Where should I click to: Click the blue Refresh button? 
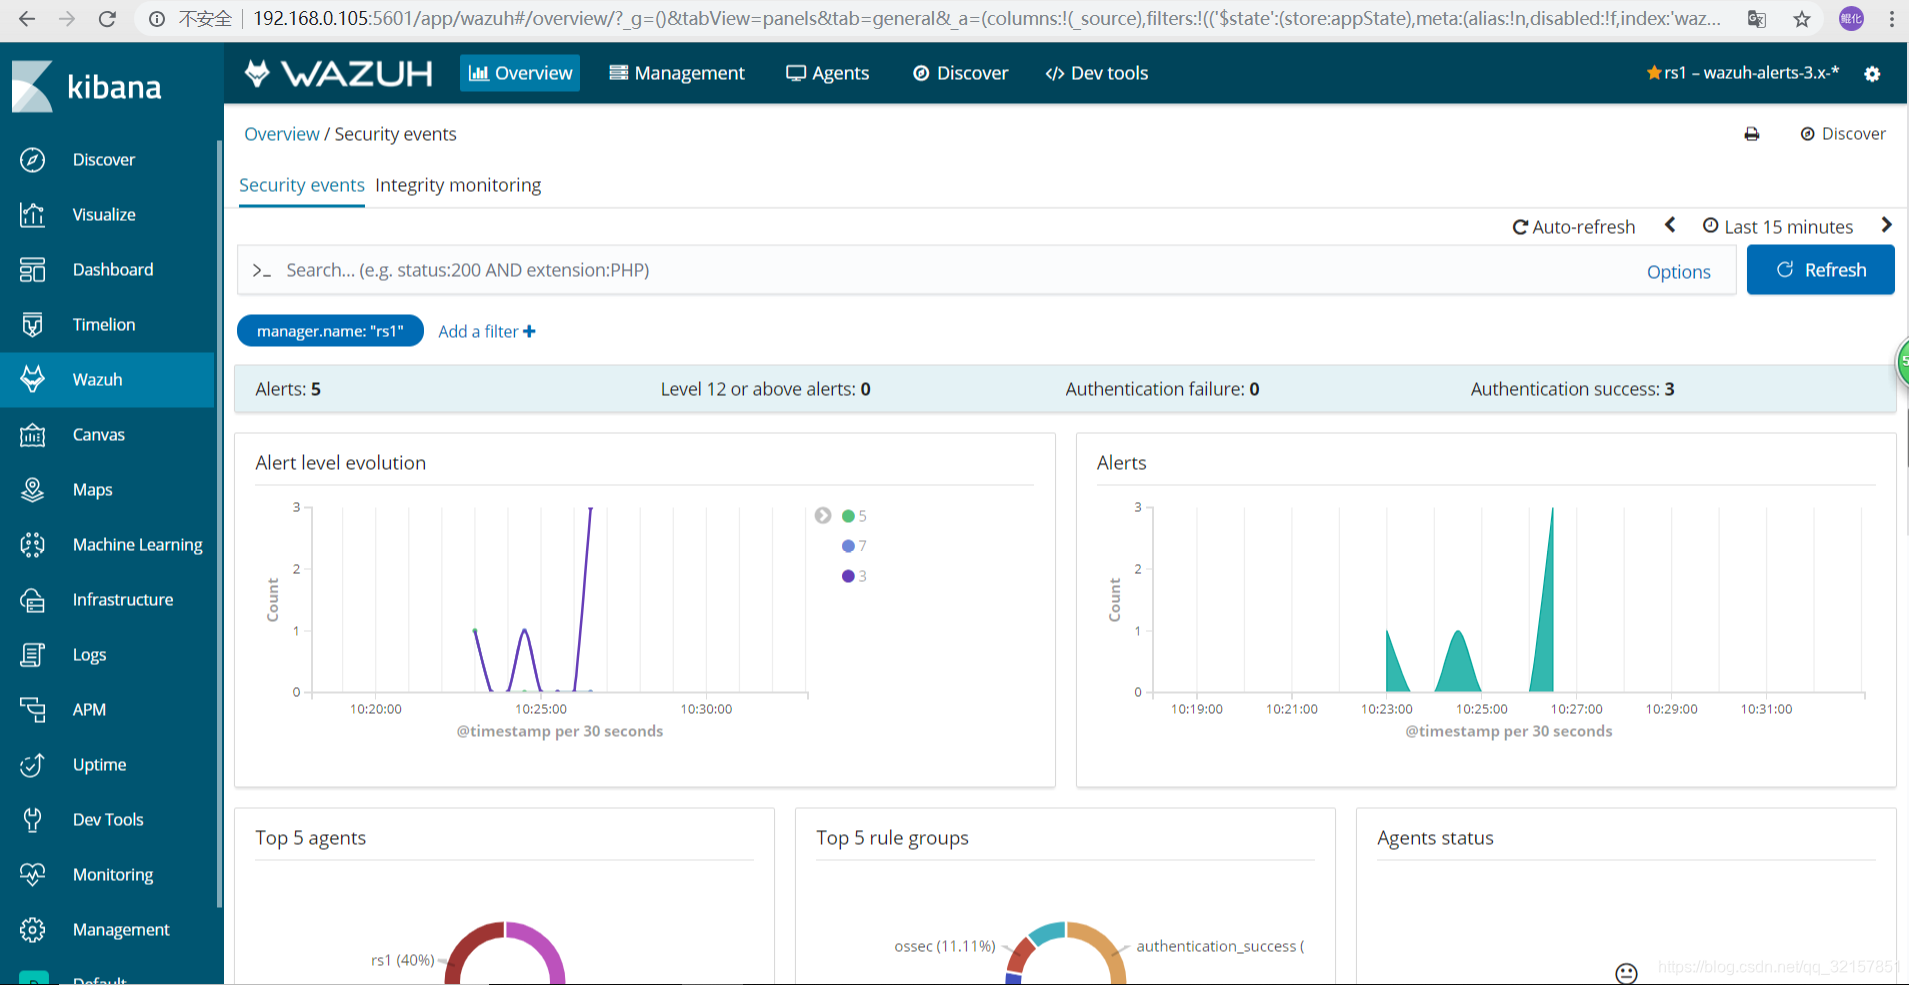point(1820,270)
